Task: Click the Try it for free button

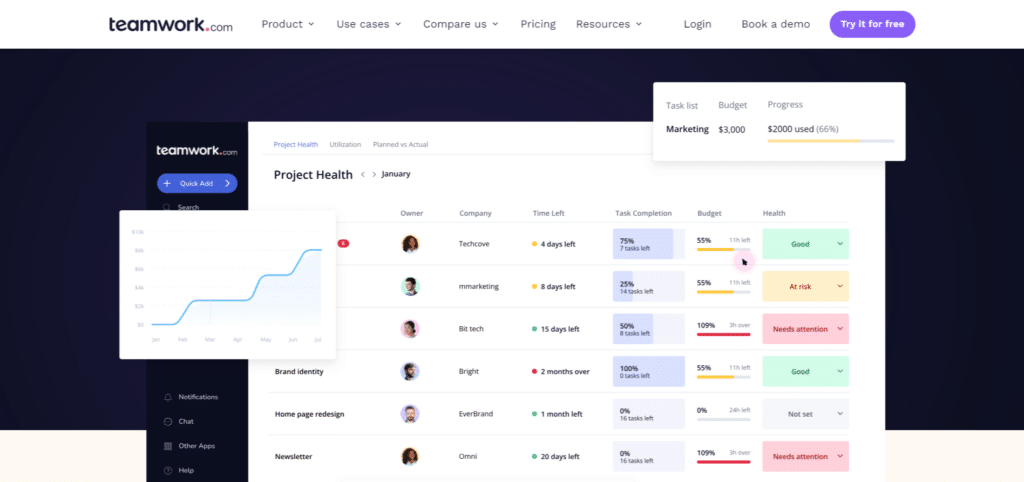Action: 872,24
